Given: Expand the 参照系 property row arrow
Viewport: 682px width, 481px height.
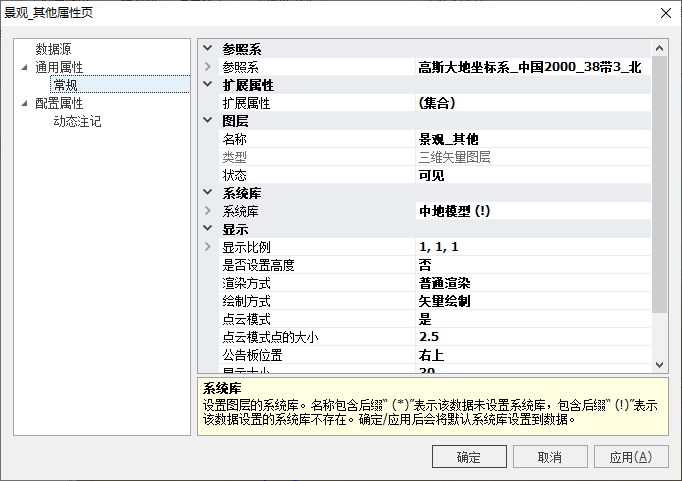Looking at the screenshot, I should tap(207, 67).
